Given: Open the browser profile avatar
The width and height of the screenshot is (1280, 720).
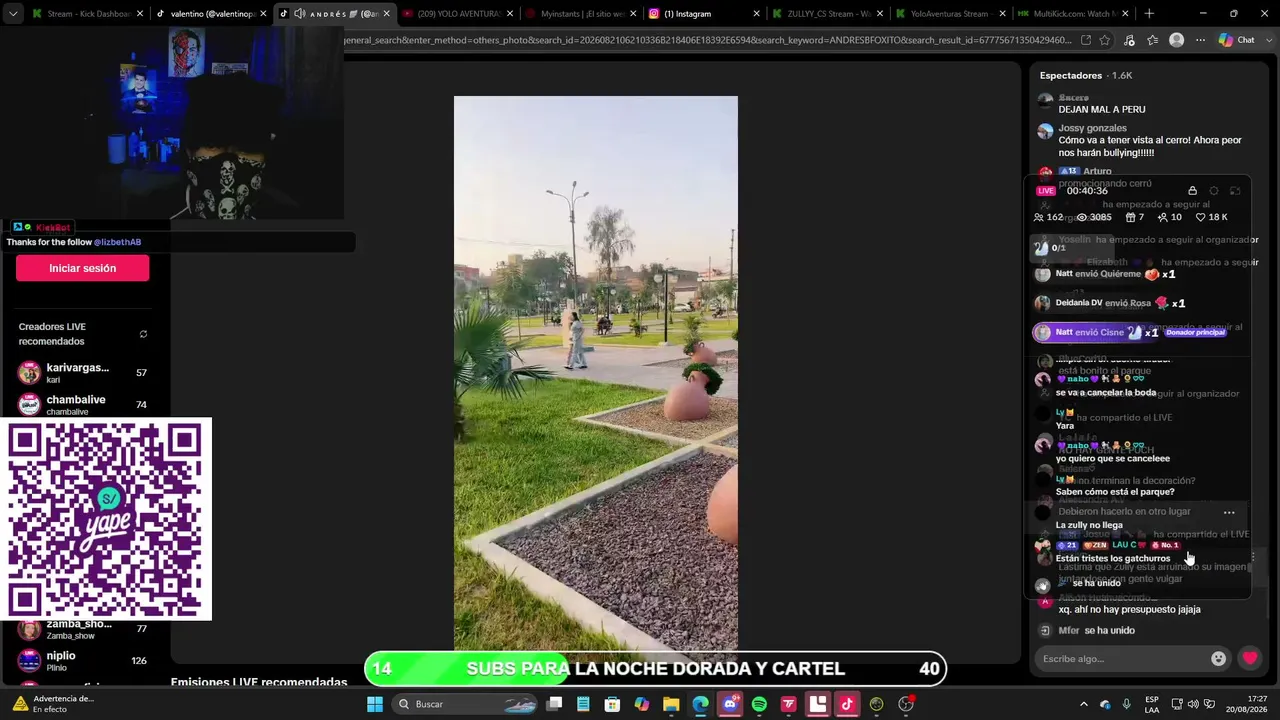Looking at the screenshot, I should tap(1177, 40).
